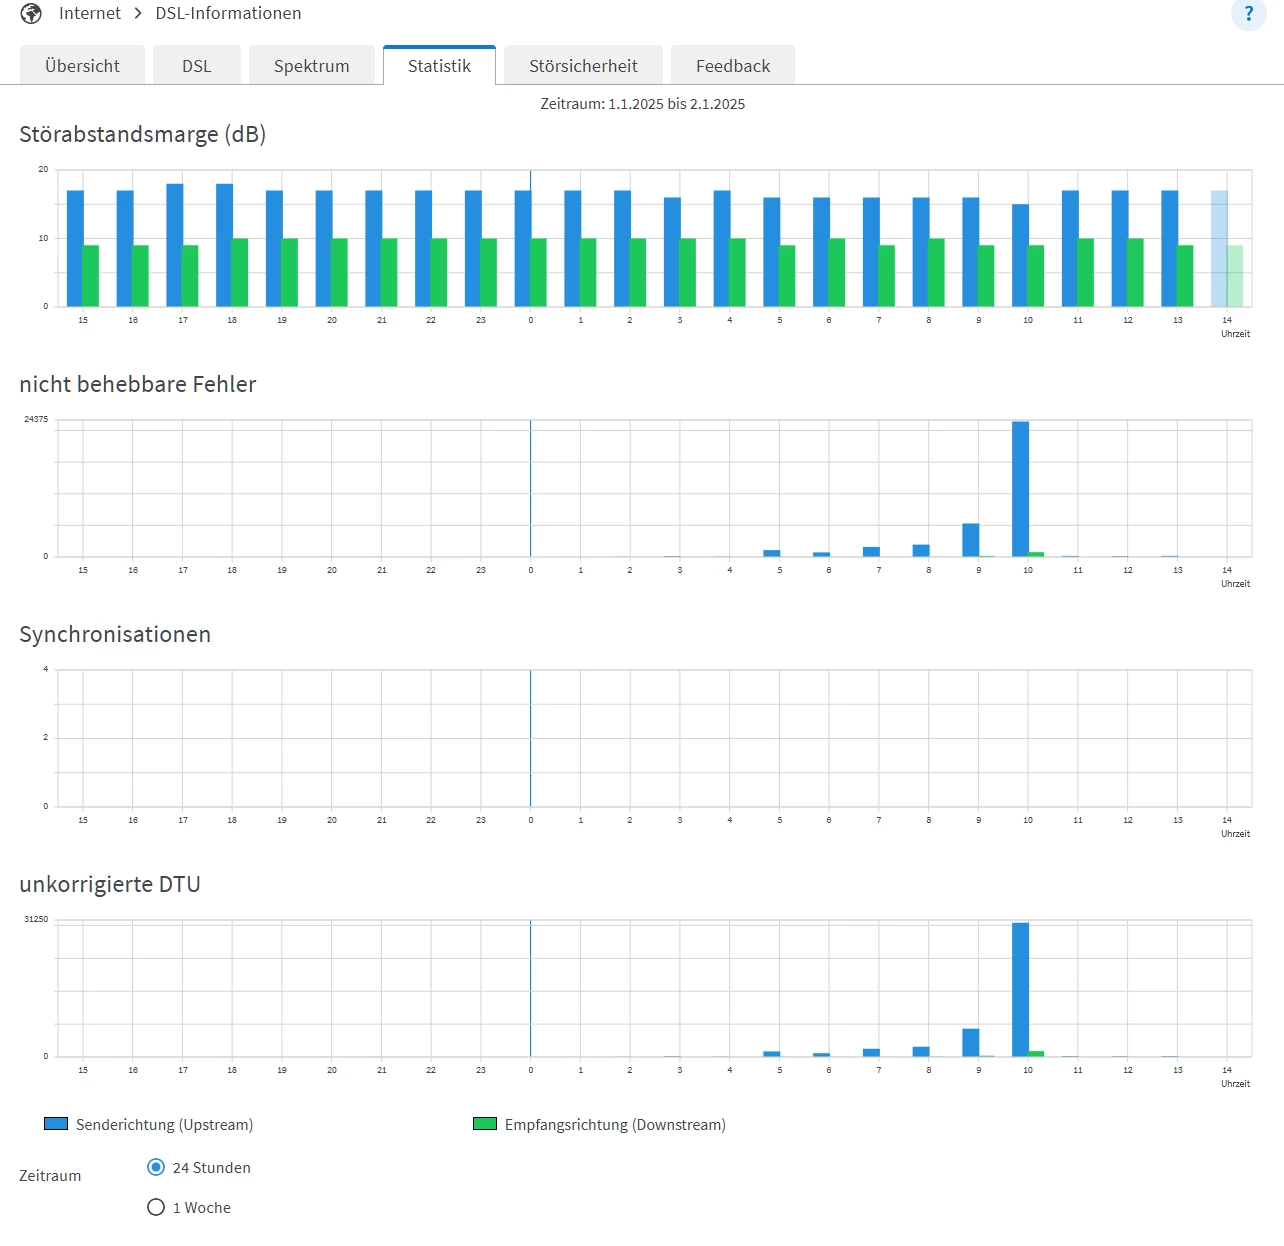Click the Synchronisationen heading
The image size is (1284, 1246).
pyautogui.click(x=115, y=634)
